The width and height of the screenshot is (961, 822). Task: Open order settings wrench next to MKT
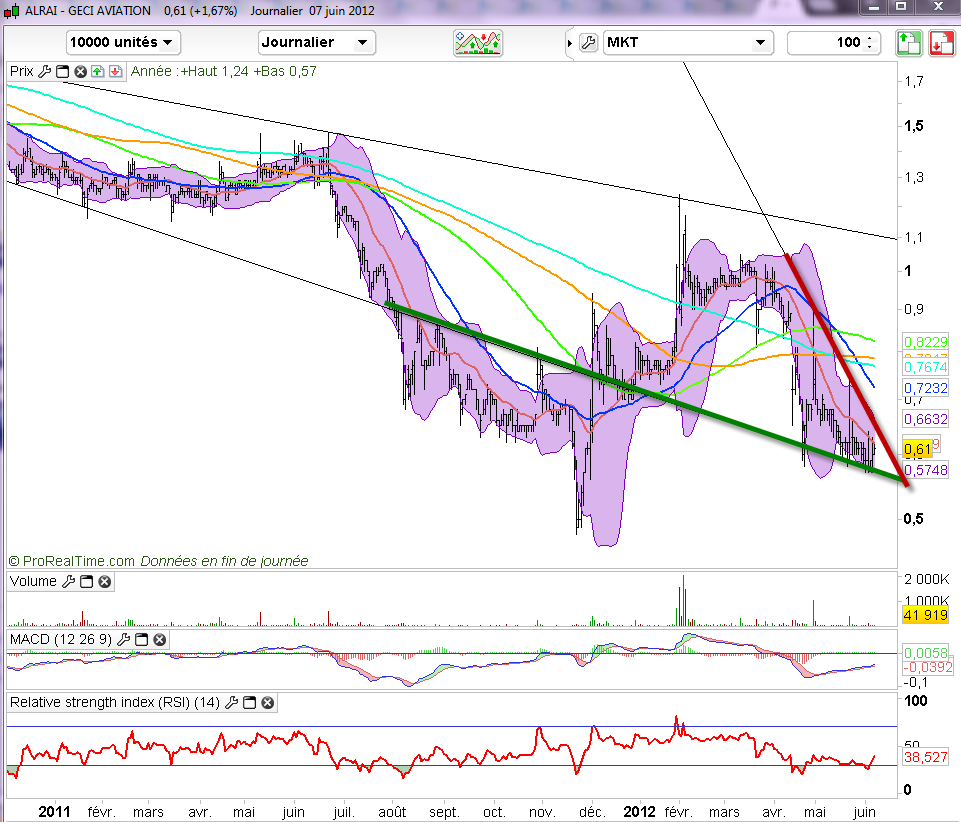coord(588,43)
